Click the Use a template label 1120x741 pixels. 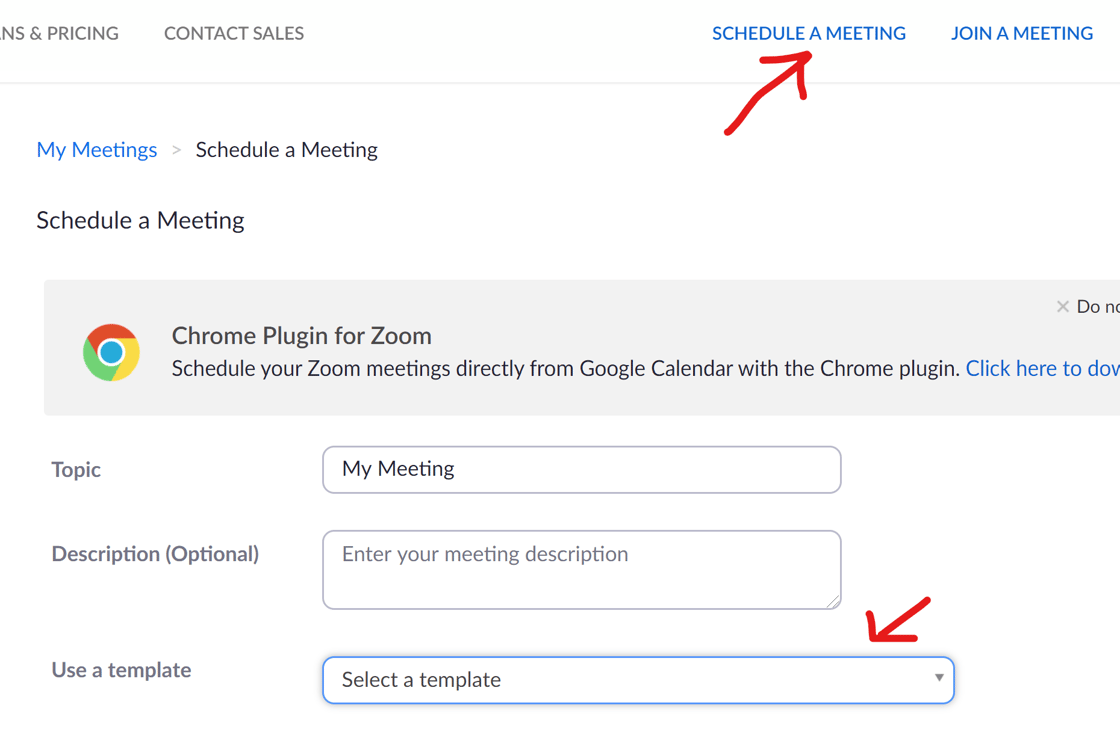point(121,670)
